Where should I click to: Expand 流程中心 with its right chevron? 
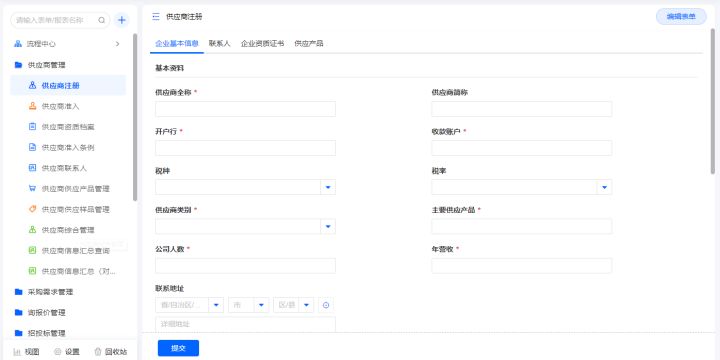click(x=118, y=44)
